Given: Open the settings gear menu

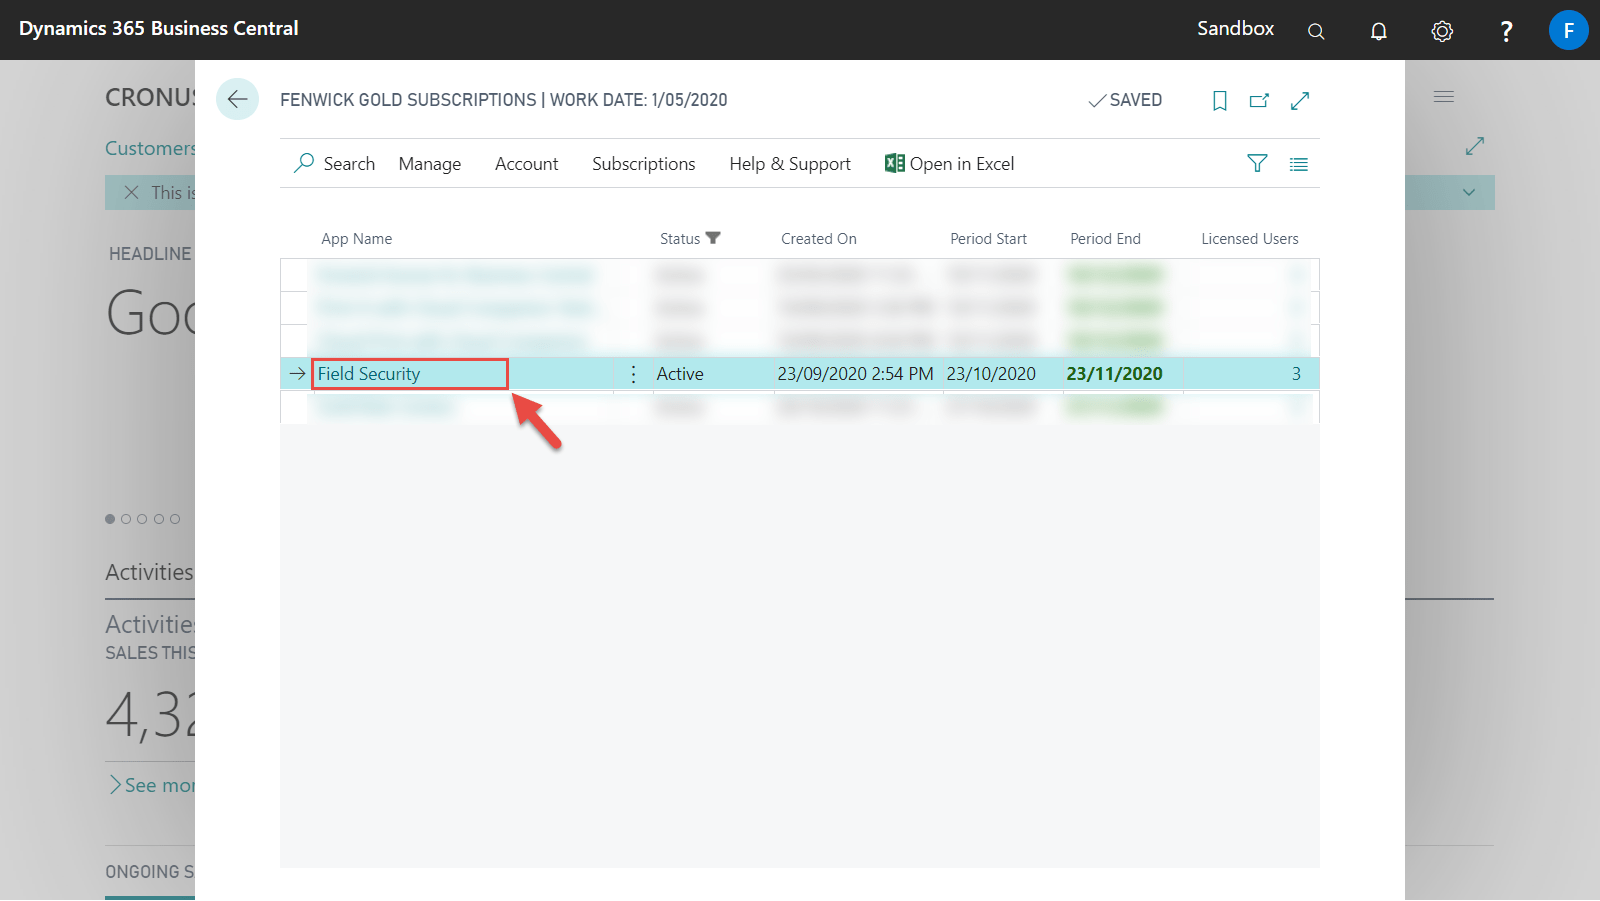Looking at the screenshot, I should [1441, 31].
